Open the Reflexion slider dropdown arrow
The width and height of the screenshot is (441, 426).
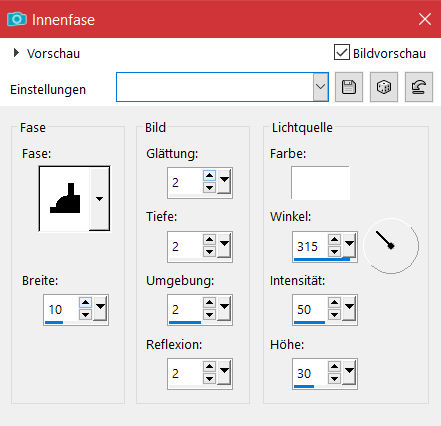click(x=225, y=372)
